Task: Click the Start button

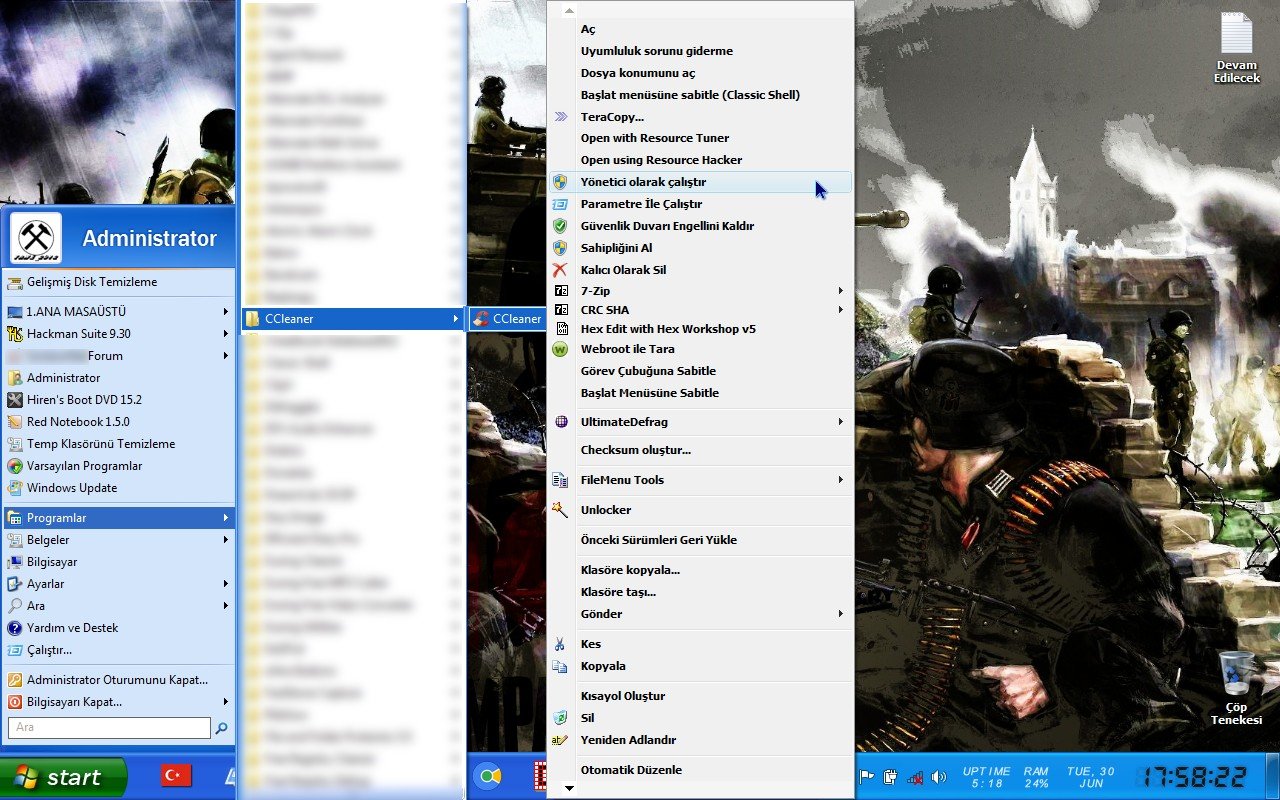Action: click(64, 777)
